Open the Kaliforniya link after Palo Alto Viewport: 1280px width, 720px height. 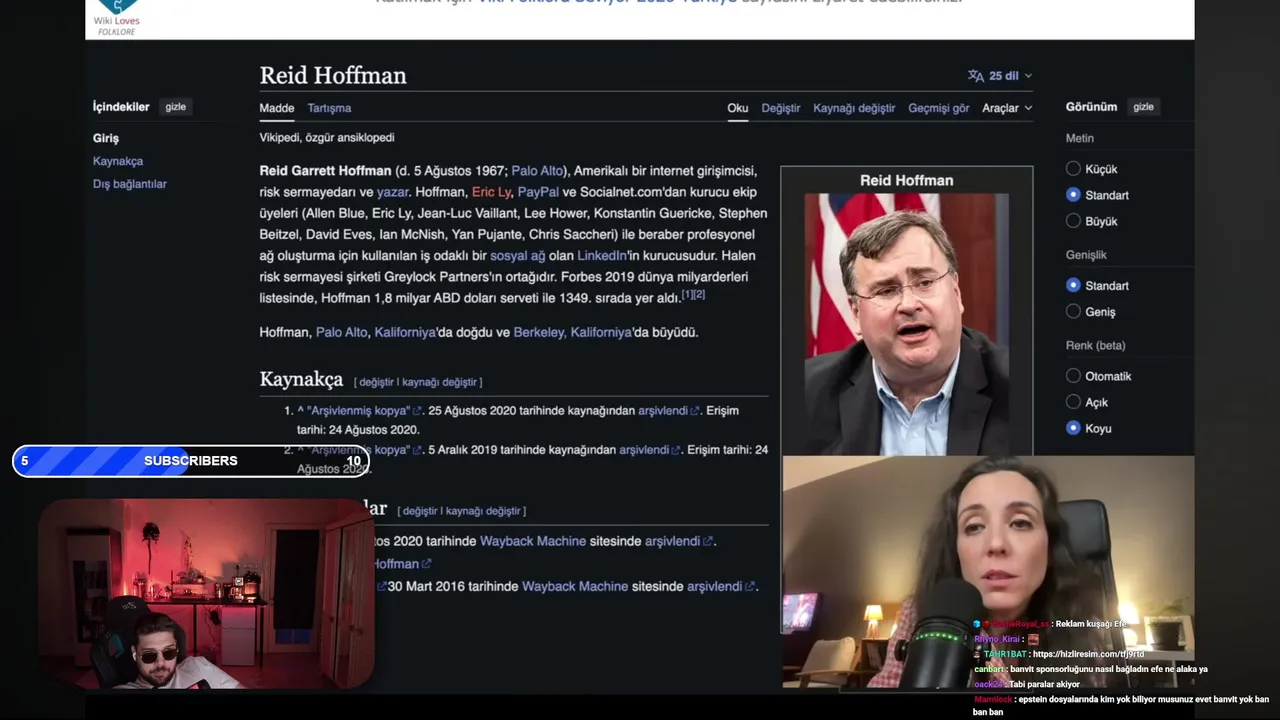405,332
